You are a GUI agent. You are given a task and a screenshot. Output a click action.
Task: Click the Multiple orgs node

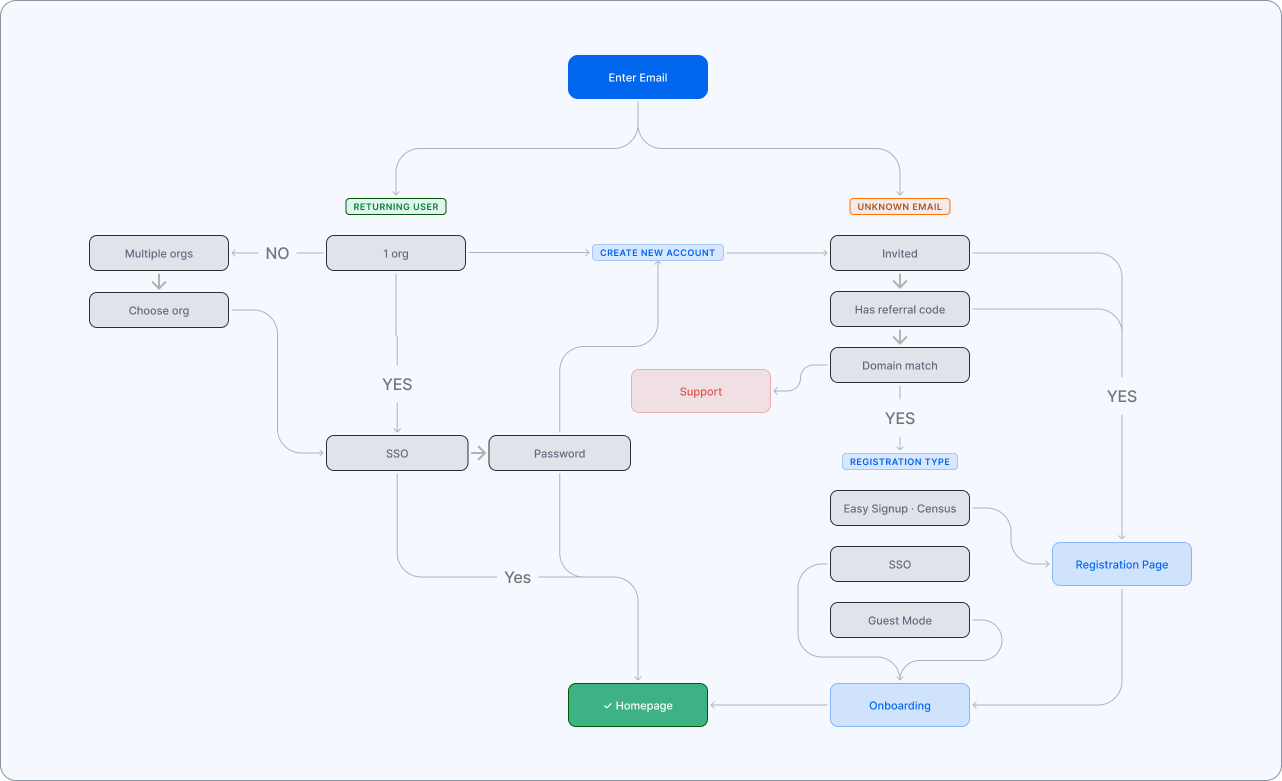pos(159,253)
